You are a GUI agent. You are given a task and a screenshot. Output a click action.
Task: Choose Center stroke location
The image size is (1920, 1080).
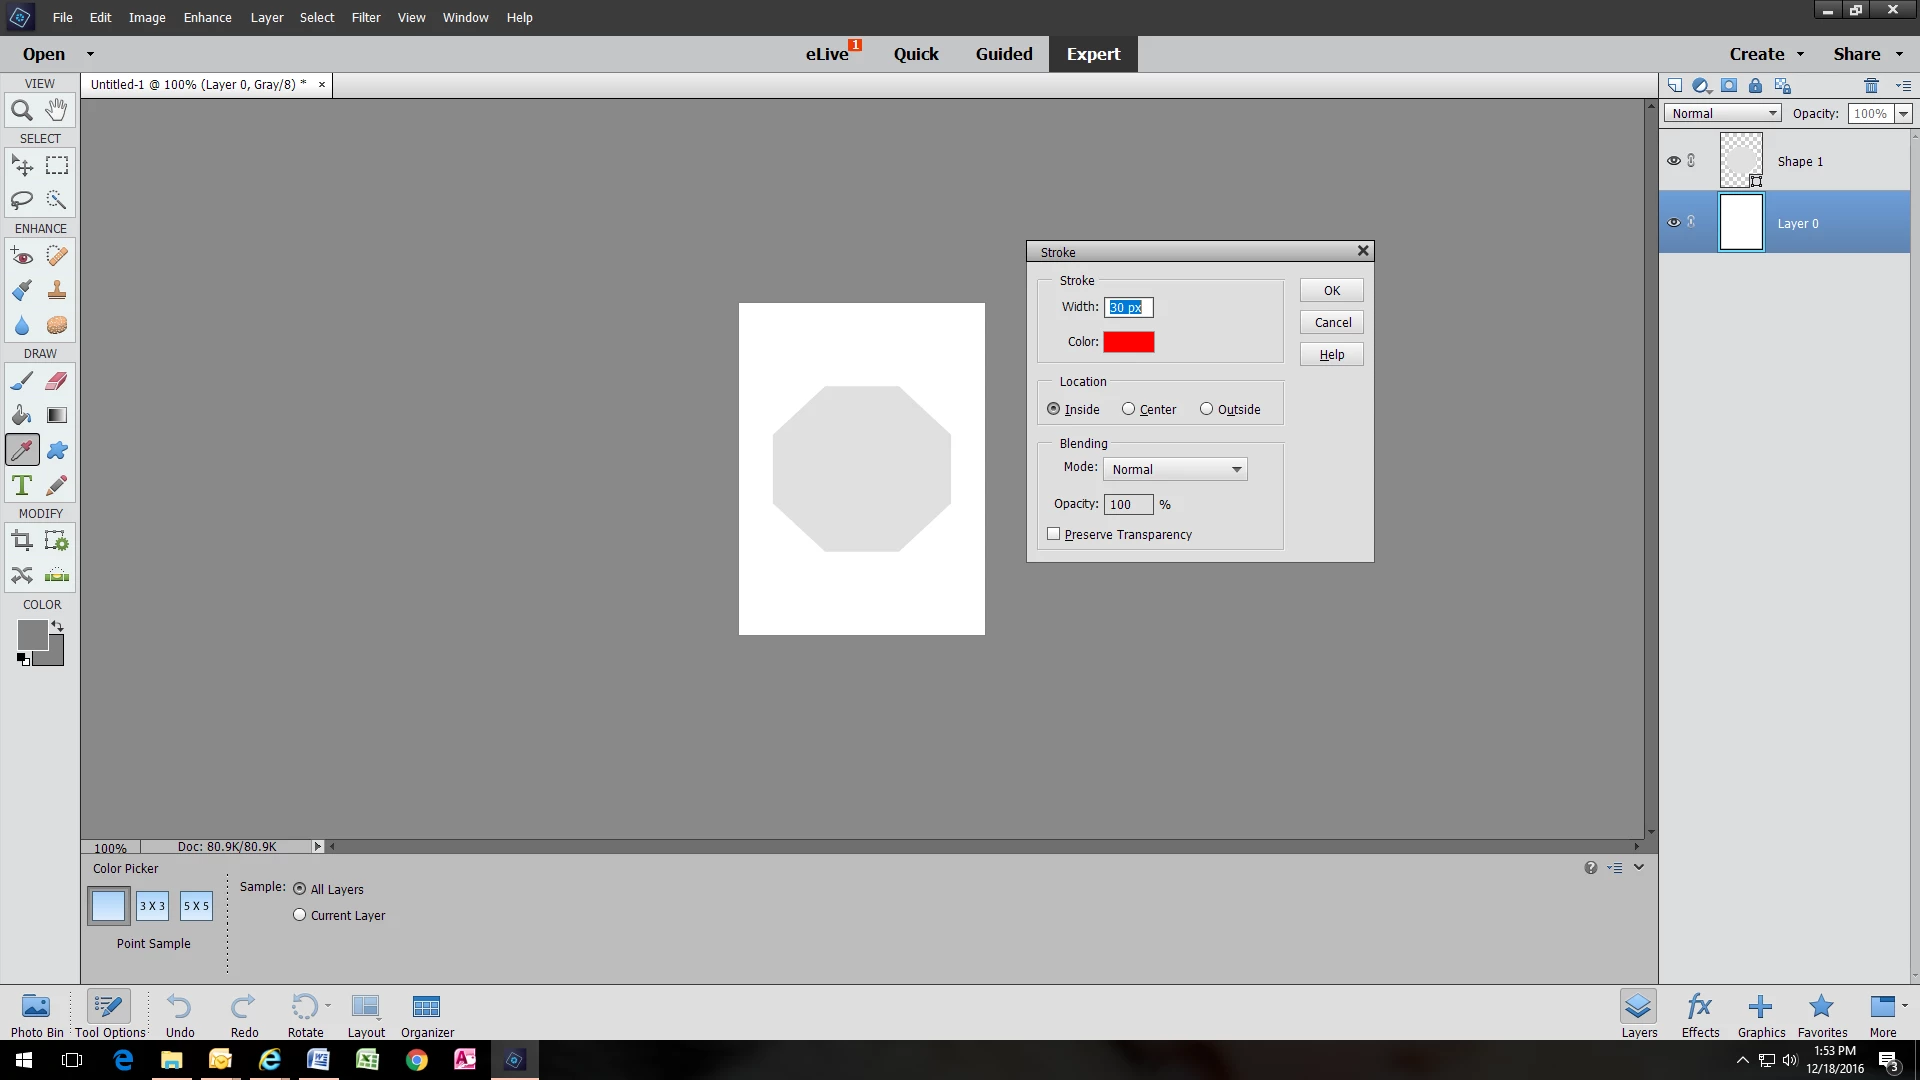1128,409
